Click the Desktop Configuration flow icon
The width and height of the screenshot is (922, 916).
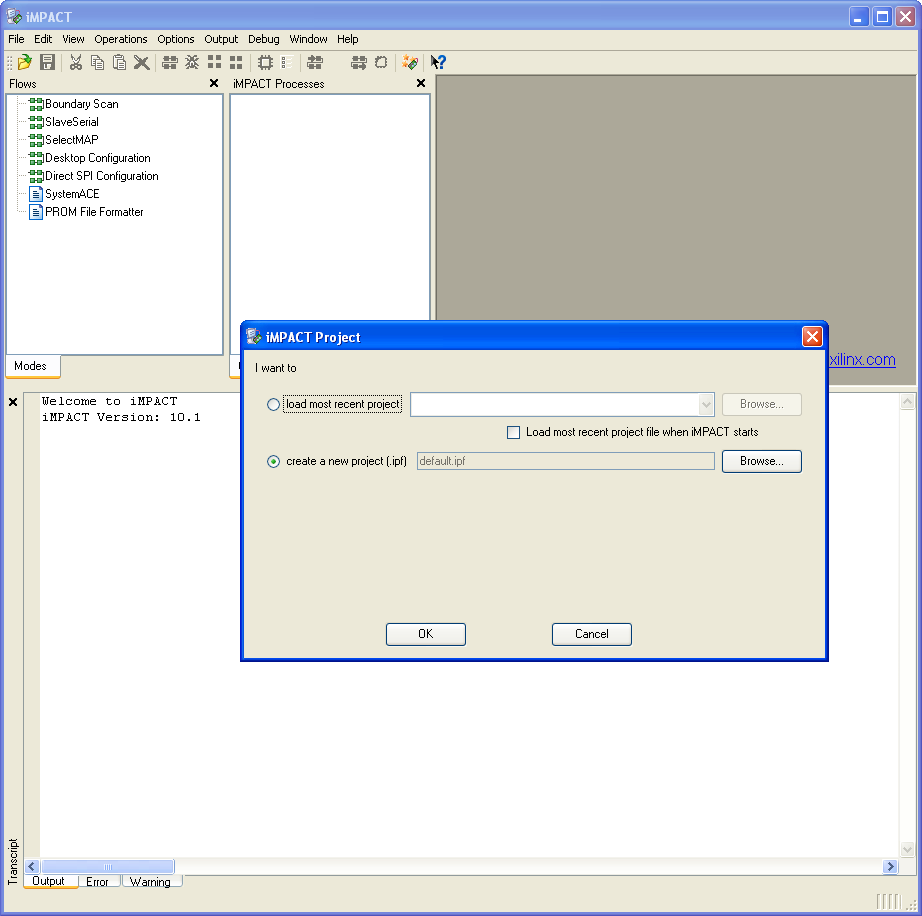click(x=36, y=158)
